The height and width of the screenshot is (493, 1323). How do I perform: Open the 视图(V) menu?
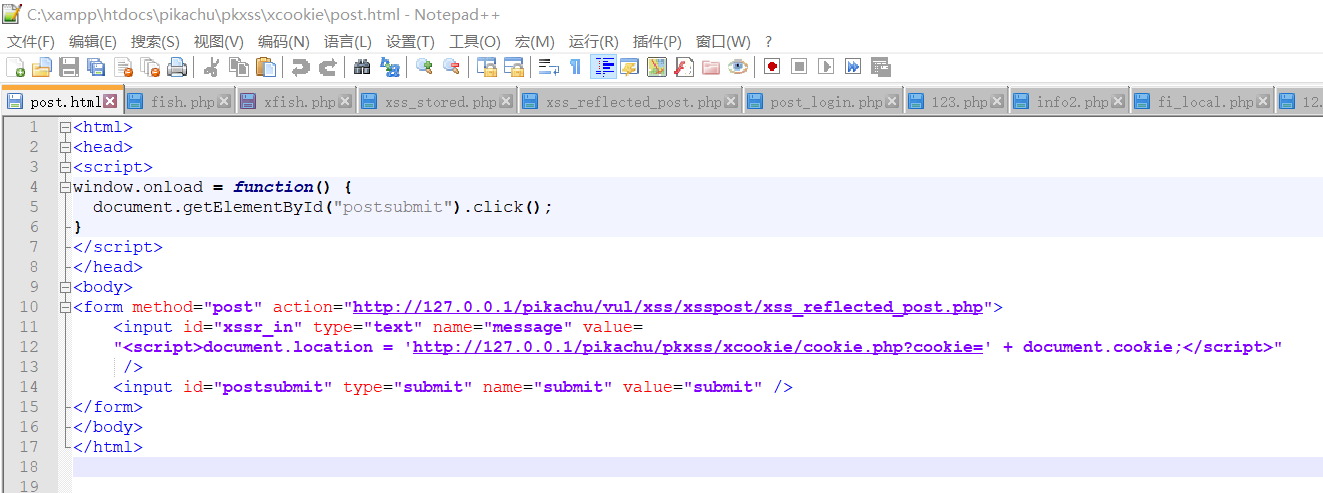click(218, 41)
